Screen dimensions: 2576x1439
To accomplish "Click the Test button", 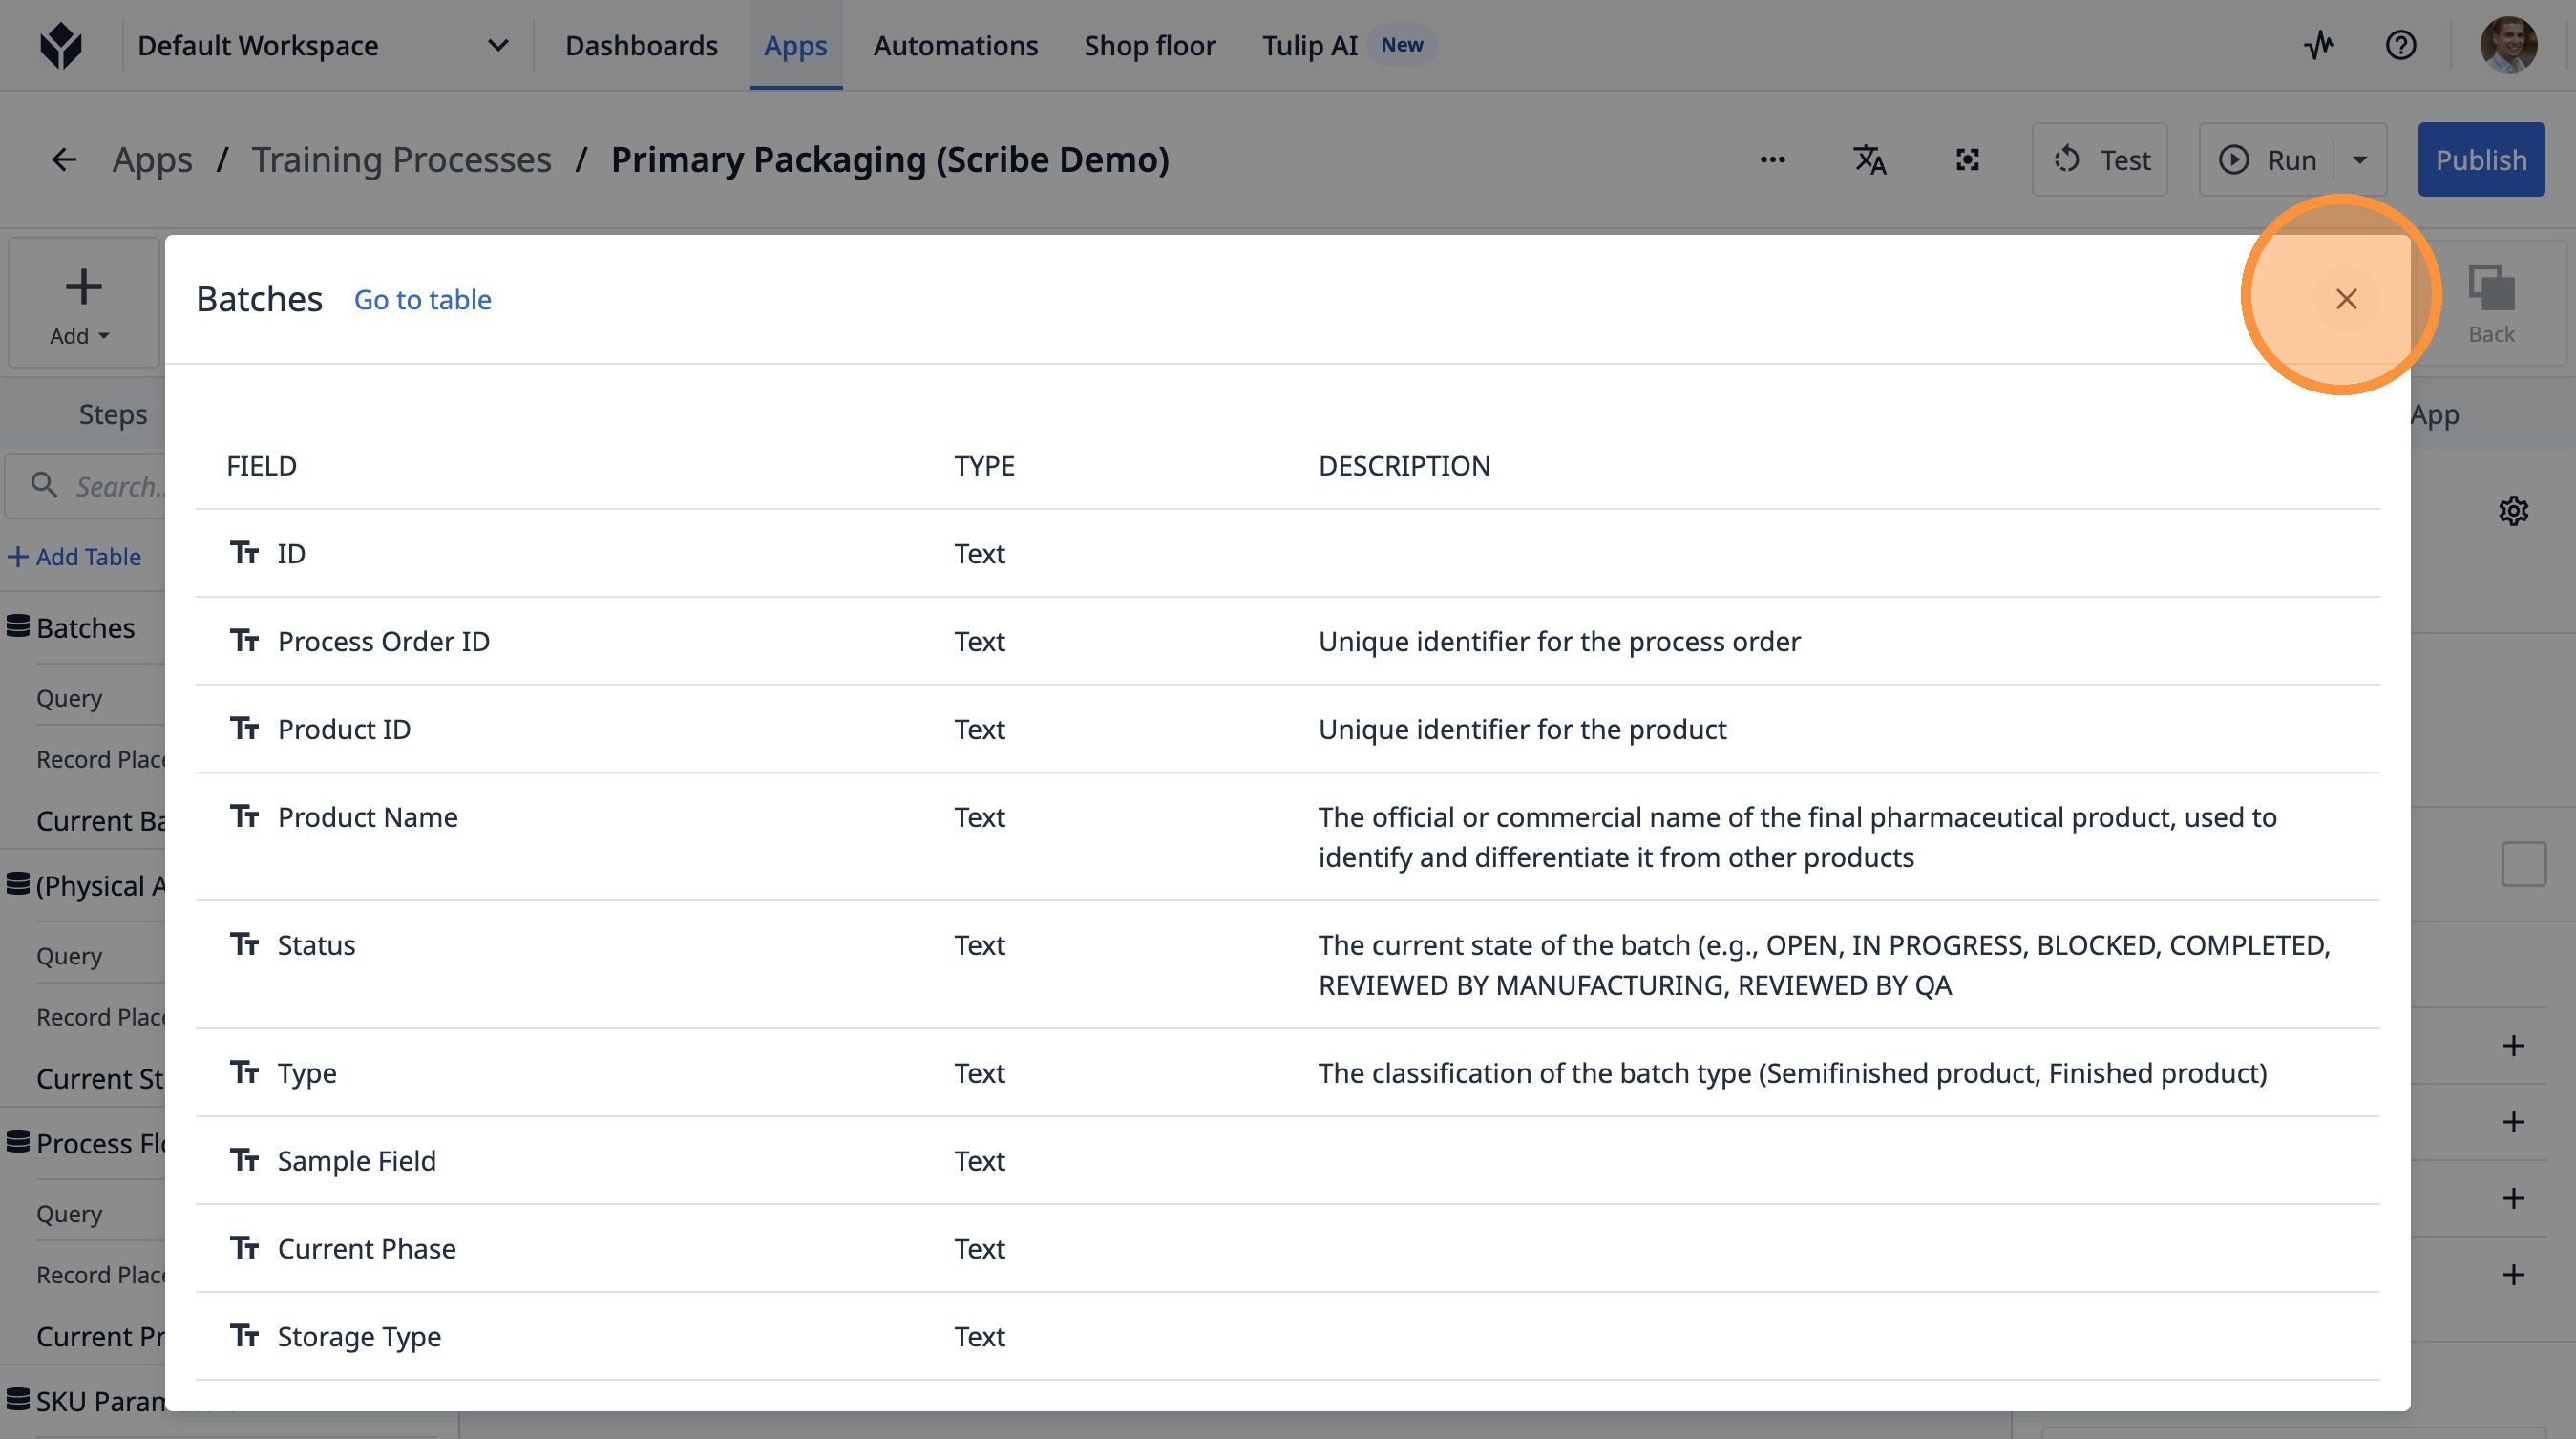I will 2100,160.
